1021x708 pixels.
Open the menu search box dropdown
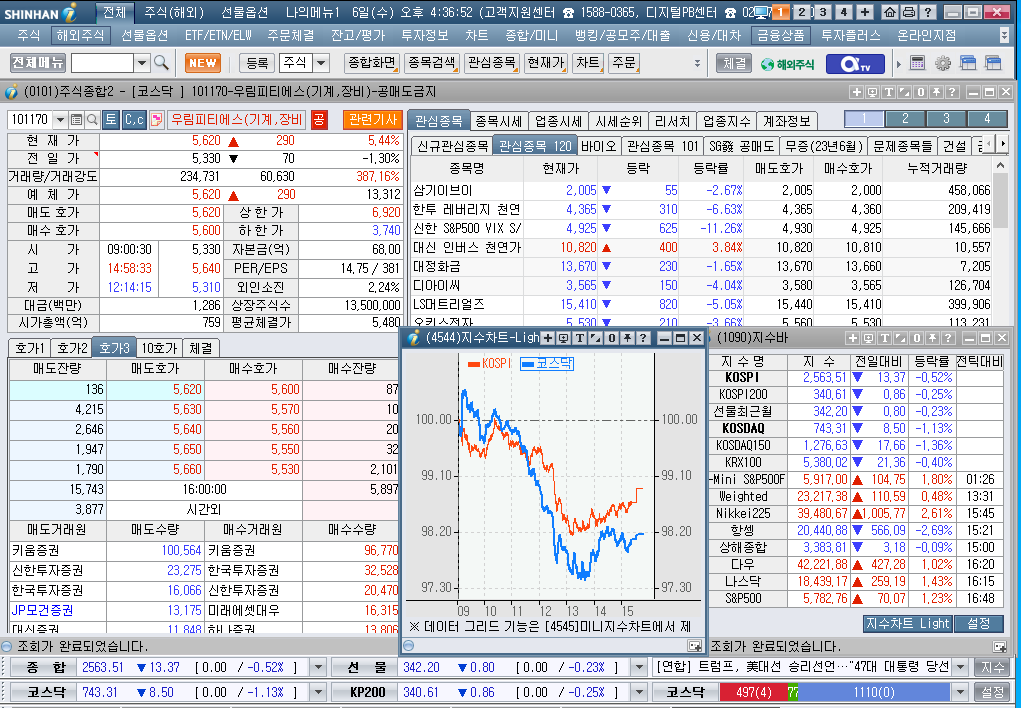click(x=142, y=63)
